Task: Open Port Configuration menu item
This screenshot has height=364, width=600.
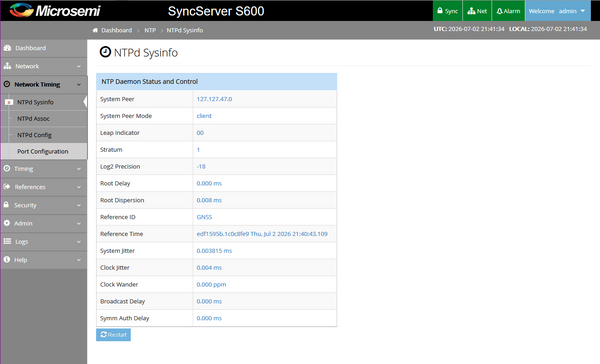Action: pos(44,152)
